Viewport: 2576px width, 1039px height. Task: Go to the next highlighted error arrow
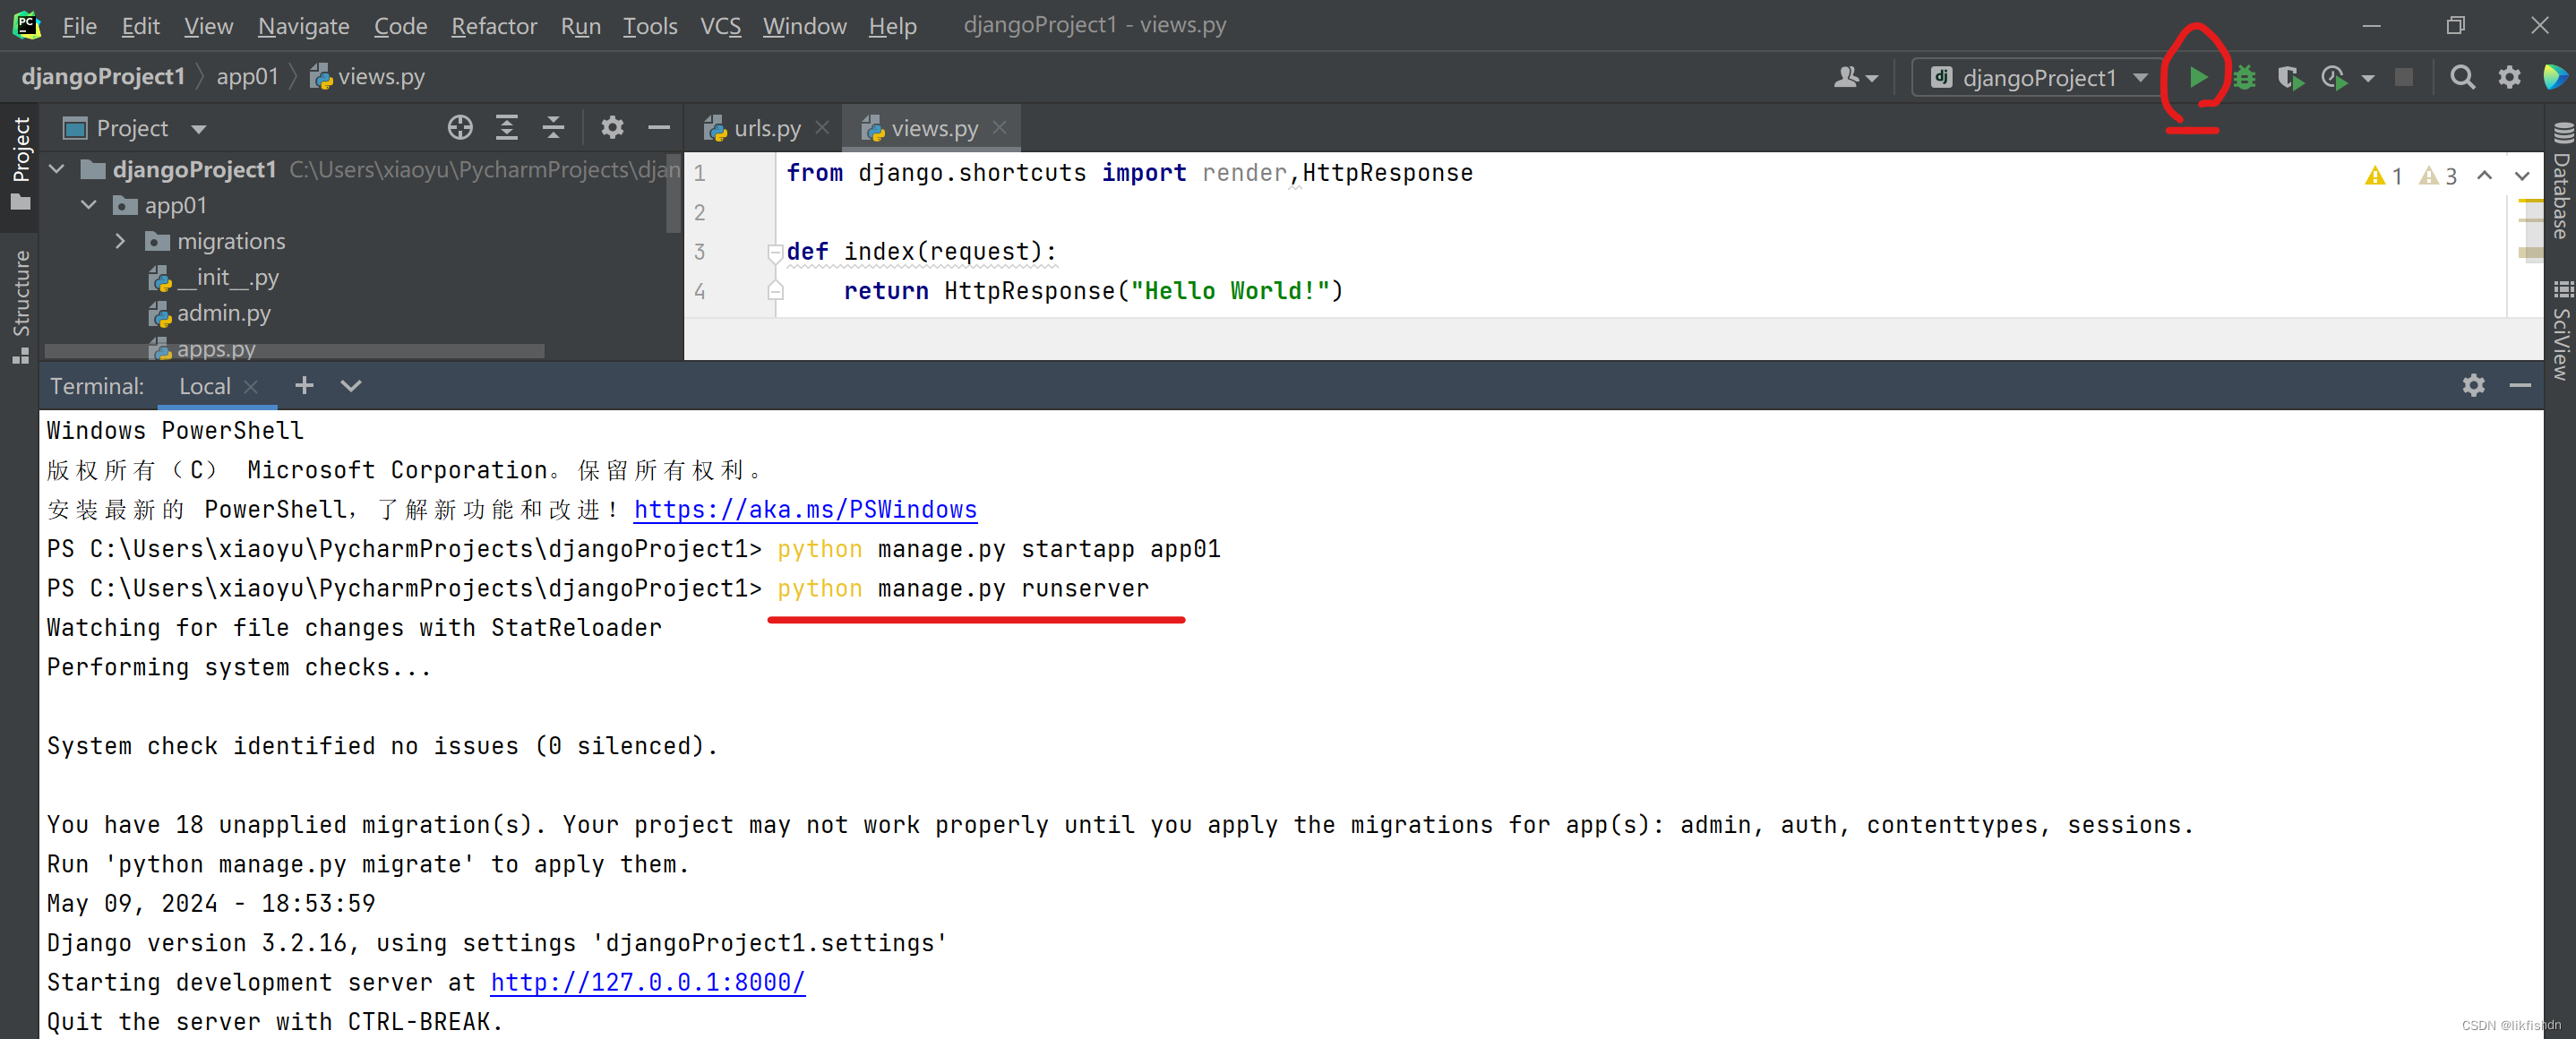pos(2521,175)
